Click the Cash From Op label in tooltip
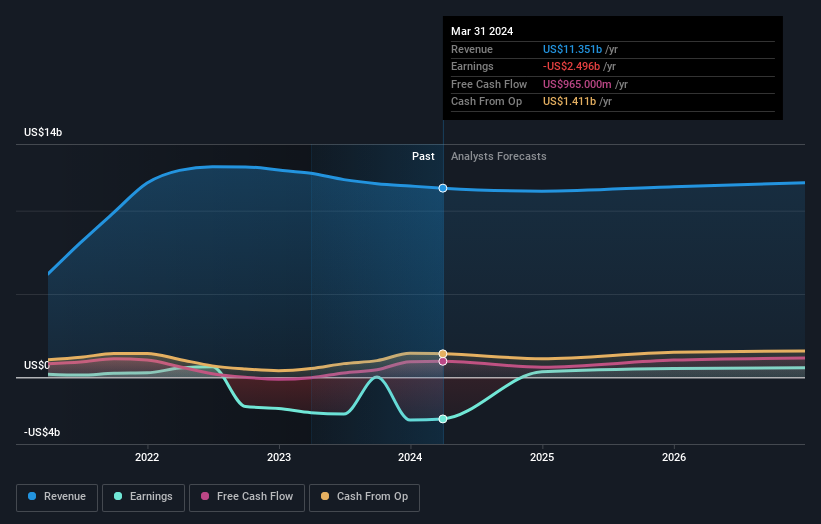This screenshot has width=821, height=524. [486, 102]
